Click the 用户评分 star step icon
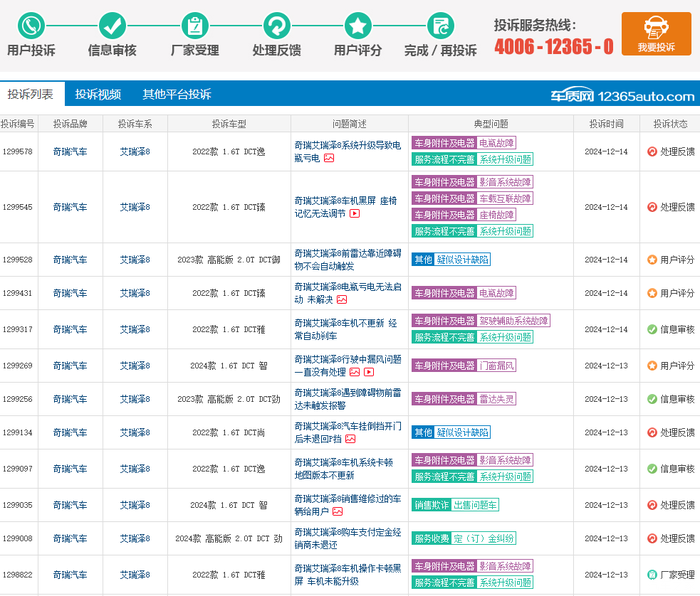 coord(357,26)
